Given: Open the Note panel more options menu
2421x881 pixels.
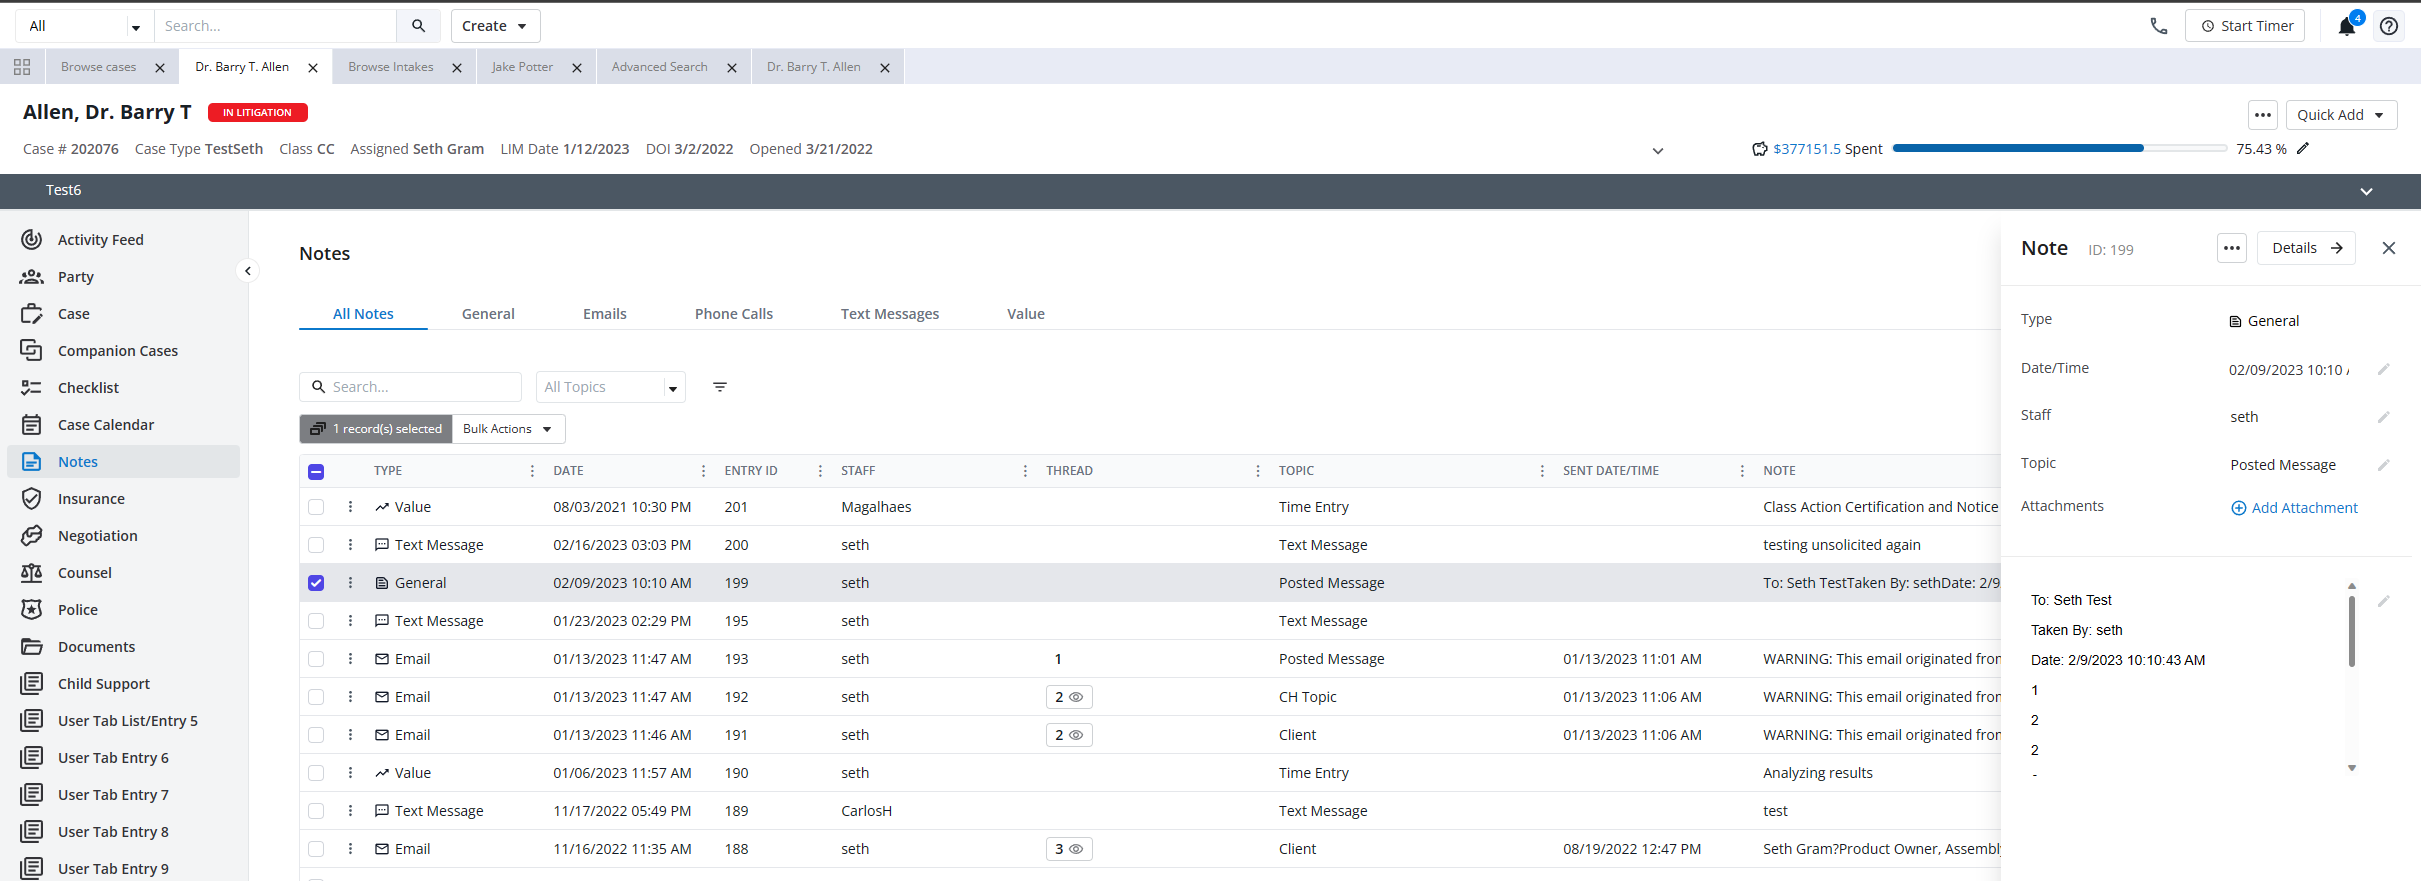Looking at the screenshot, I should coord(2232,248).
